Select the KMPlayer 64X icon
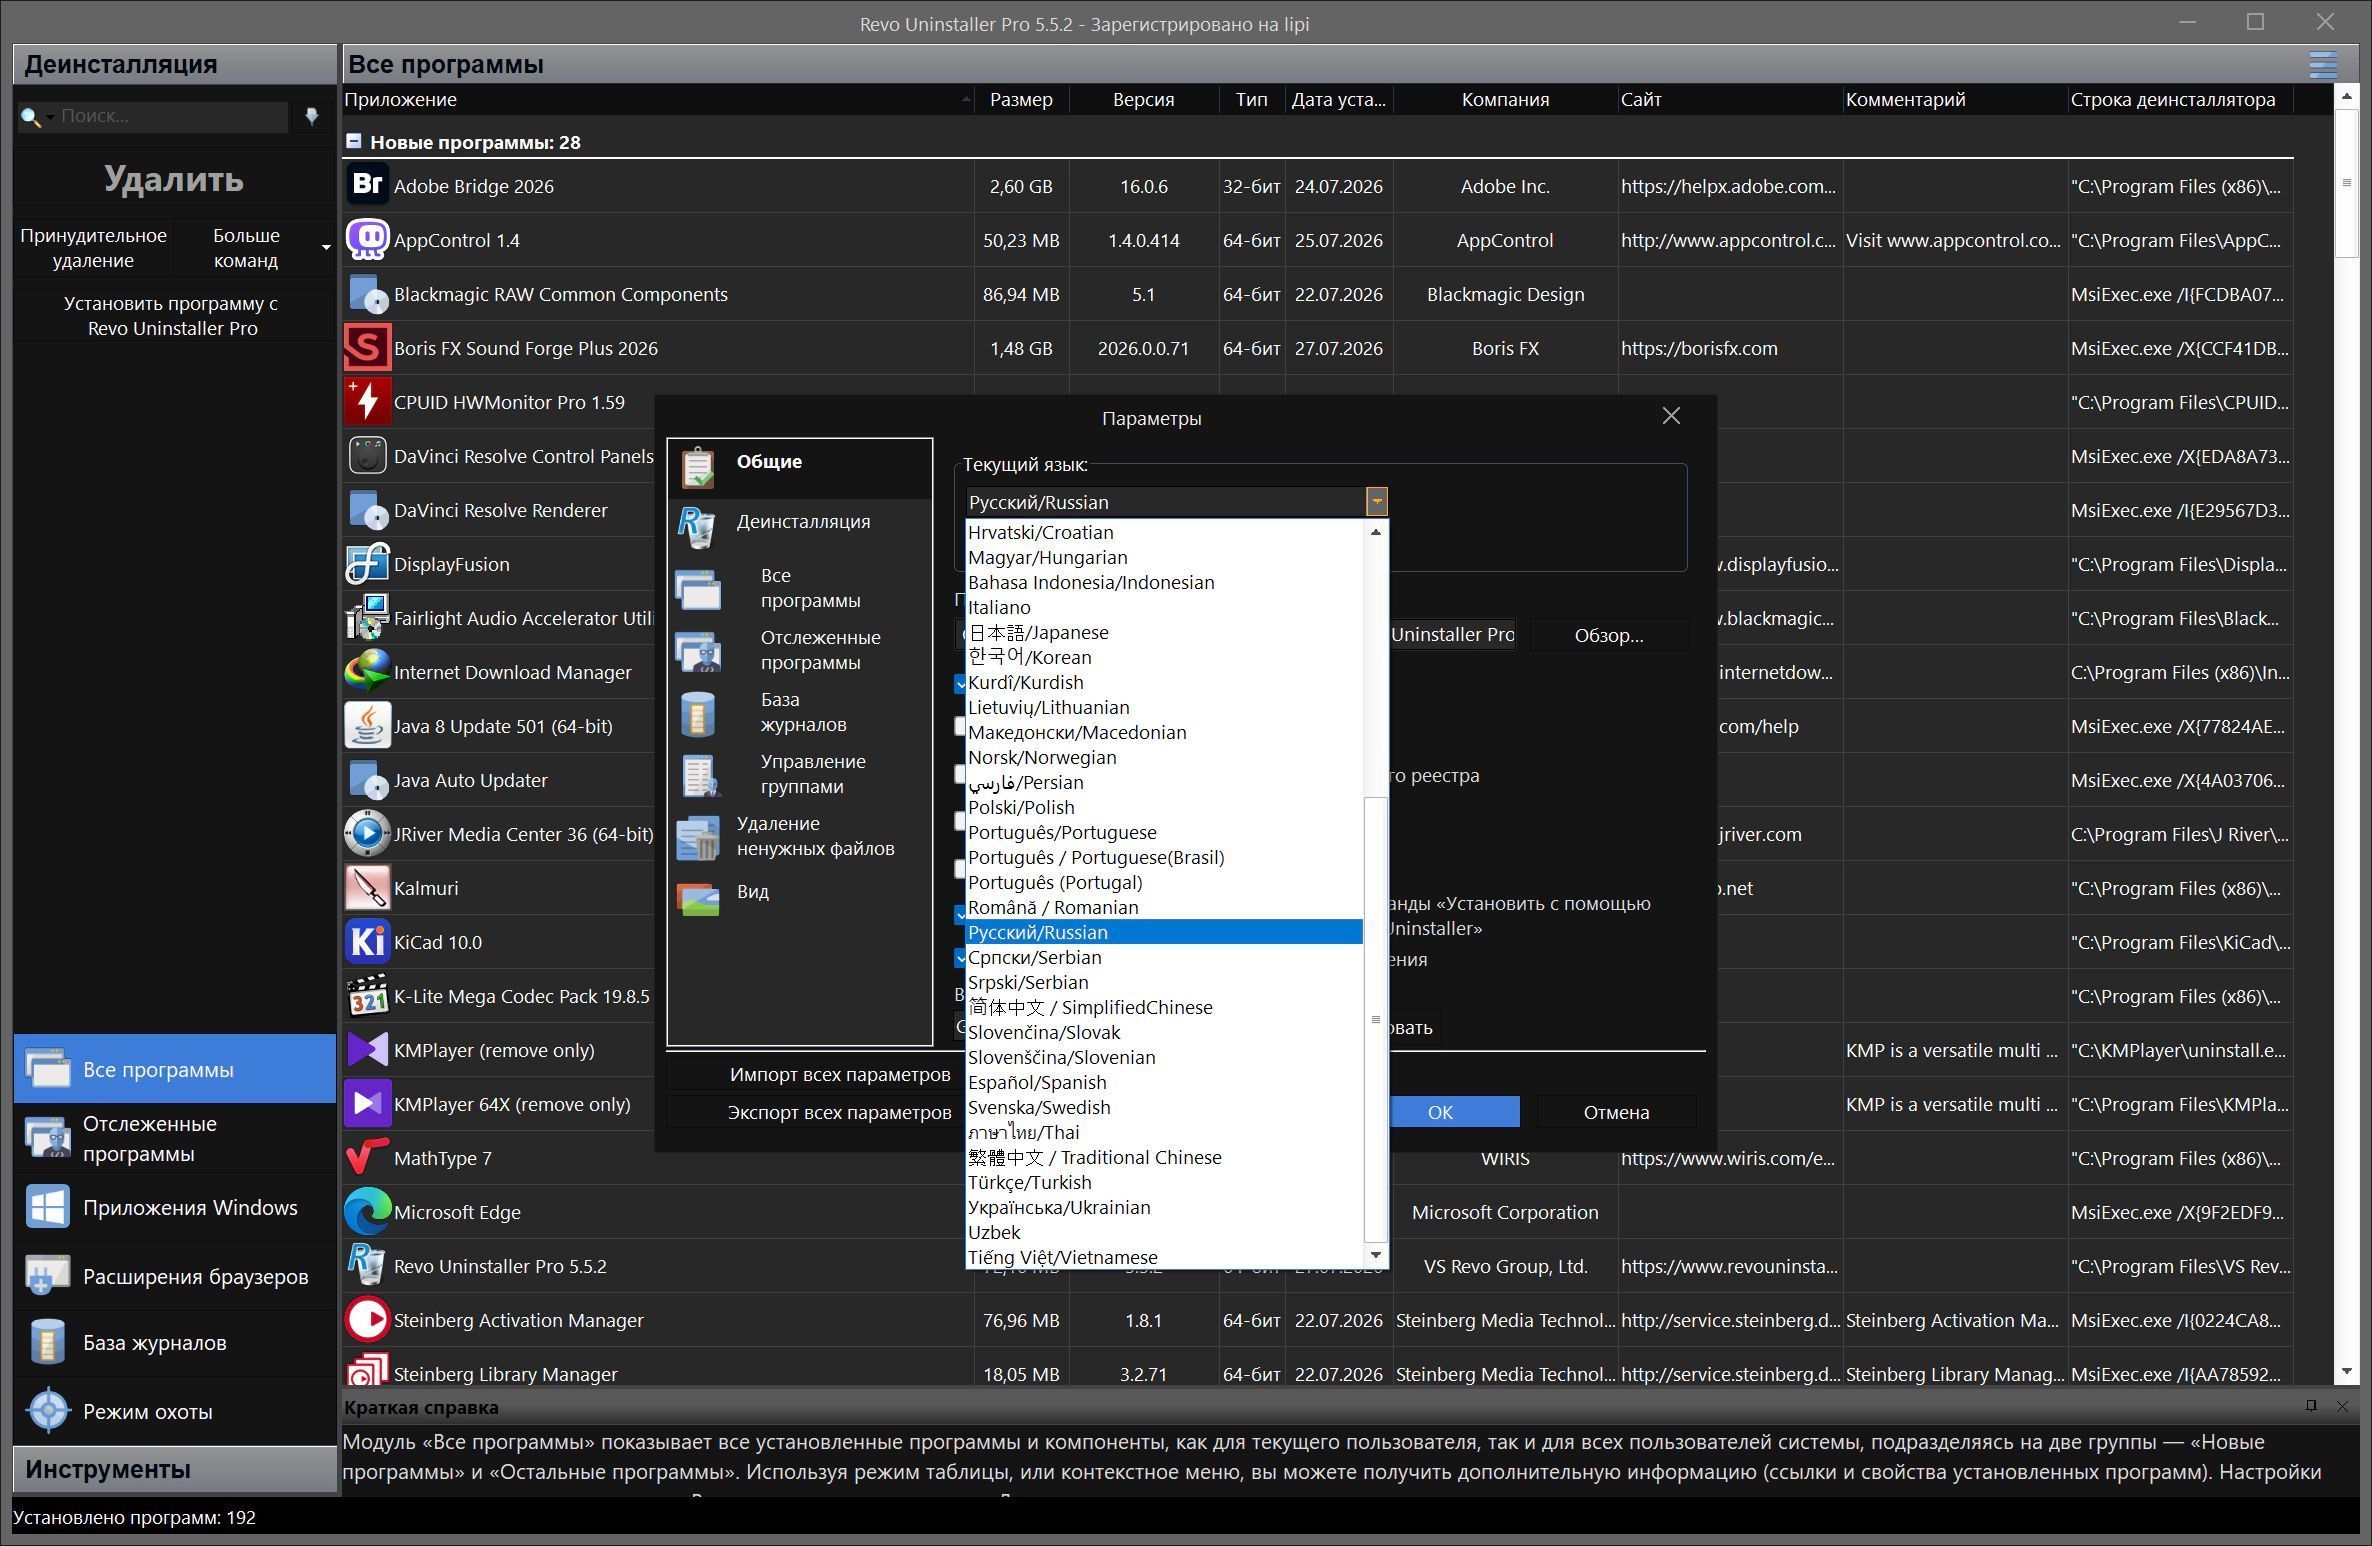Image resolution: width=2372 pixels, height=1546 pixels. pyautogui.click(x=367, y=1104)
